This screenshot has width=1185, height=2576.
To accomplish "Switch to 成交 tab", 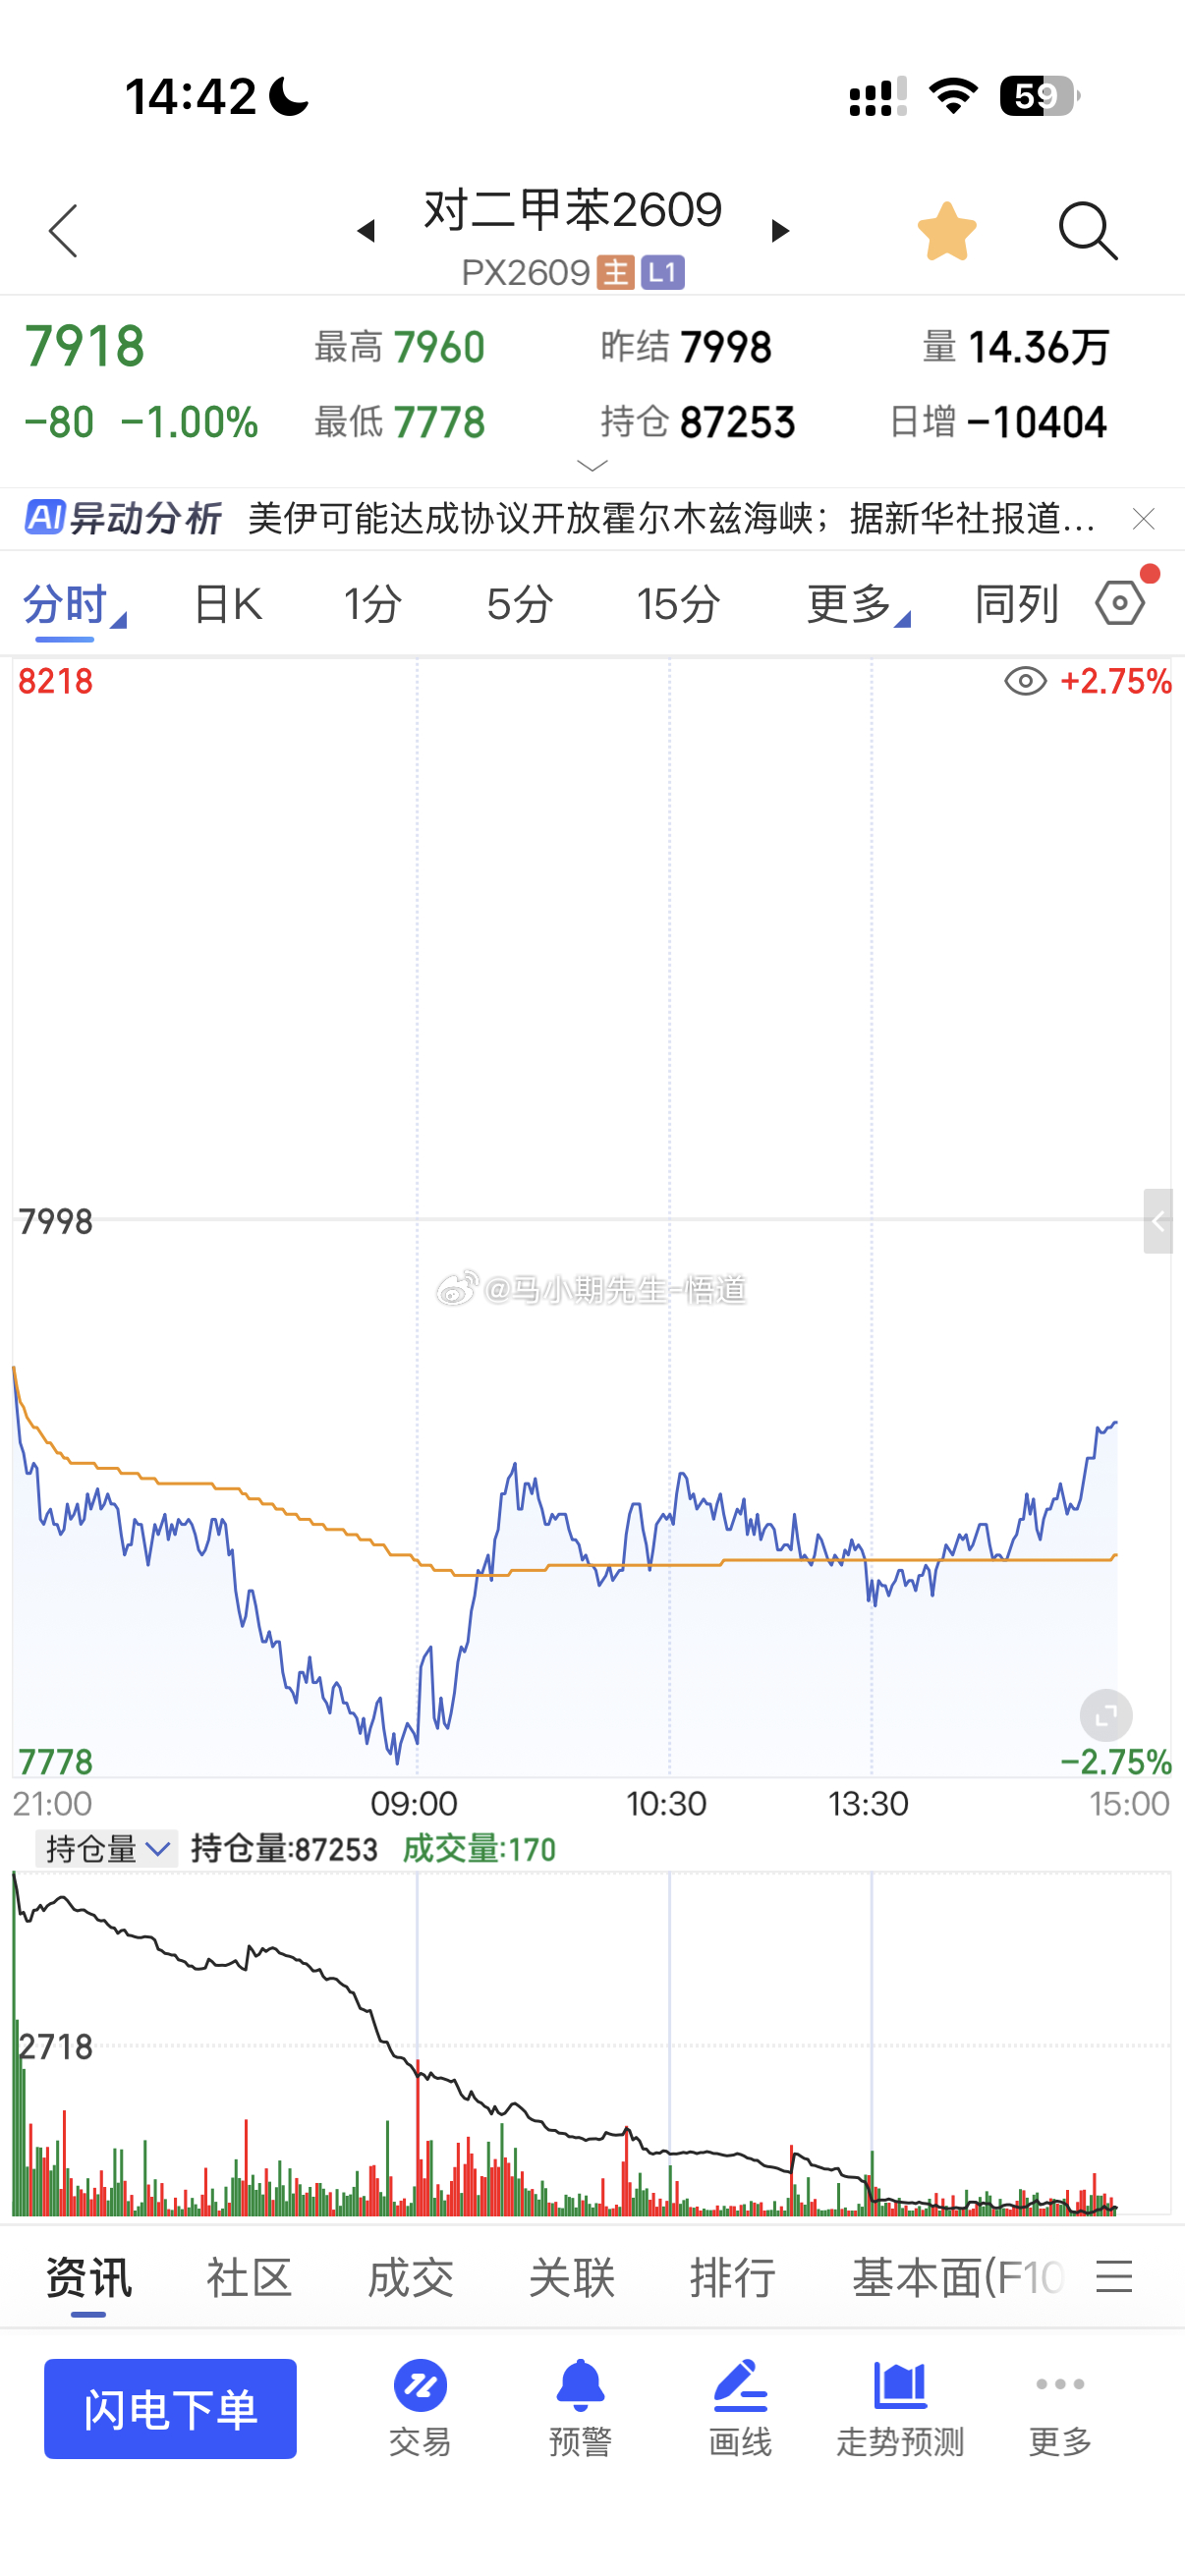I will click(x=410, y=2279).
